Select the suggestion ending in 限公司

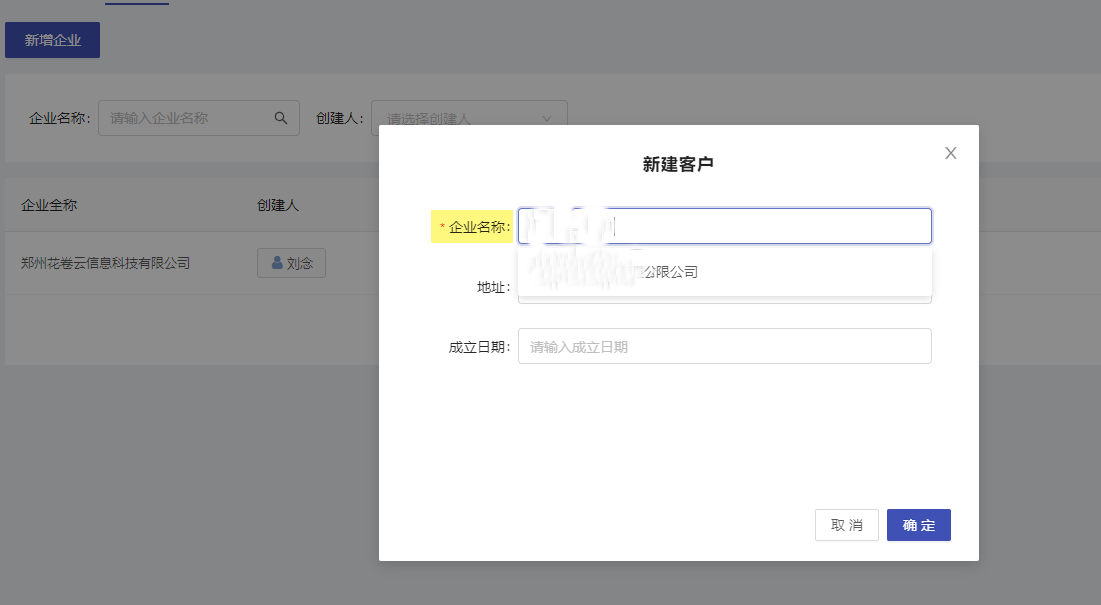tap(725, 272)
